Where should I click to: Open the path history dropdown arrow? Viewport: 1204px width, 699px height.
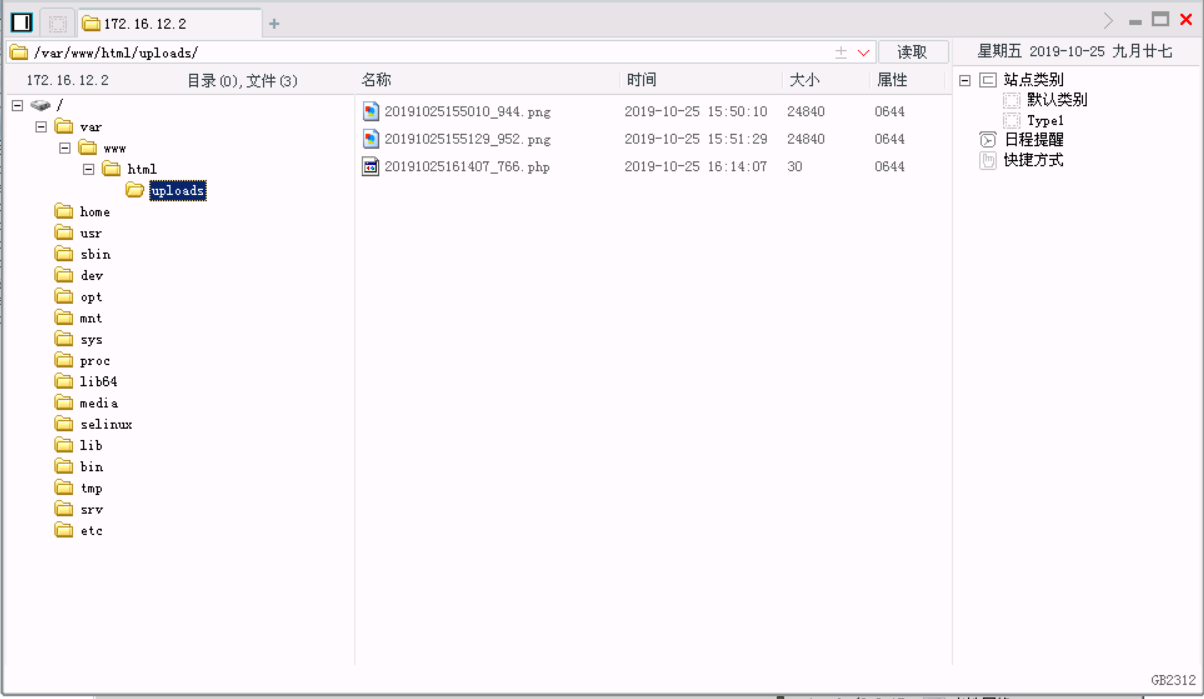click(864, 51)
